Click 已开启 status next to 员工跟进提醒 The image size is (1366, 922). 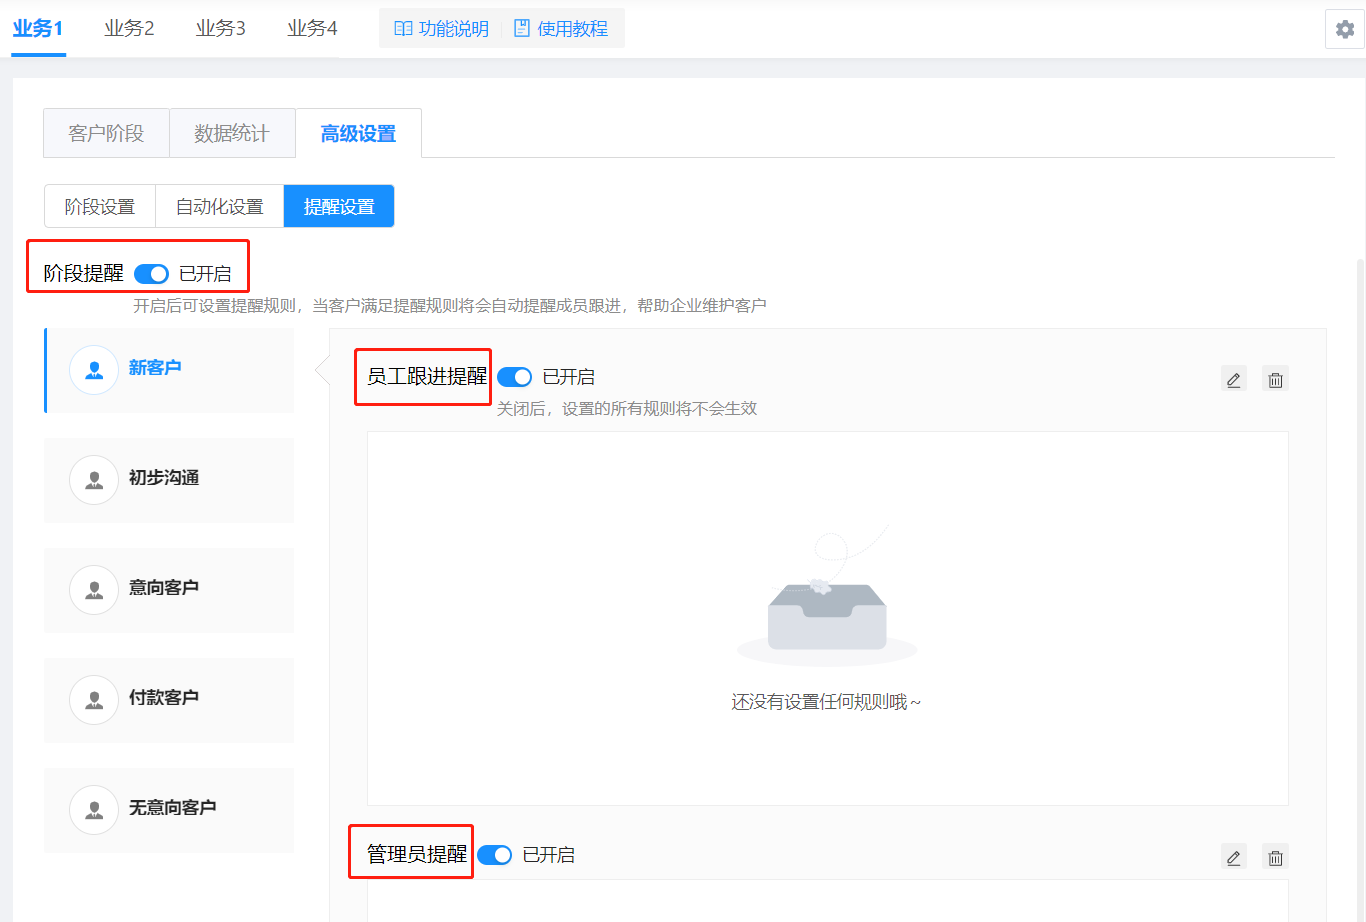pyautogui.click(x=568, y=377)
